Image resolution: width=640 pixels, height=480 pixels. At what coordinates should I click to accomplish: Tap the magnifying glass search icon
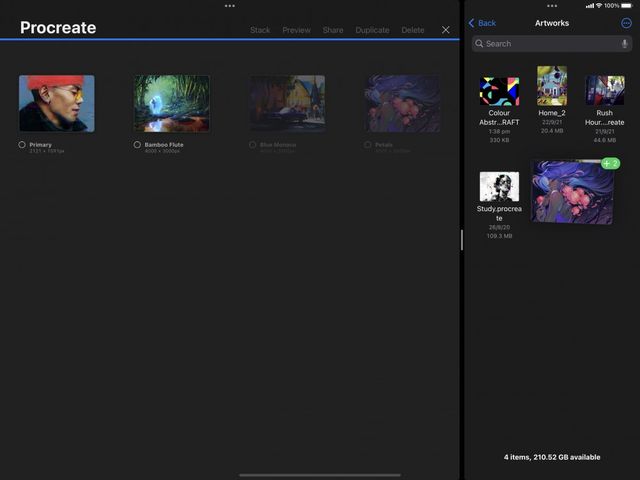(x=479, y=44)
